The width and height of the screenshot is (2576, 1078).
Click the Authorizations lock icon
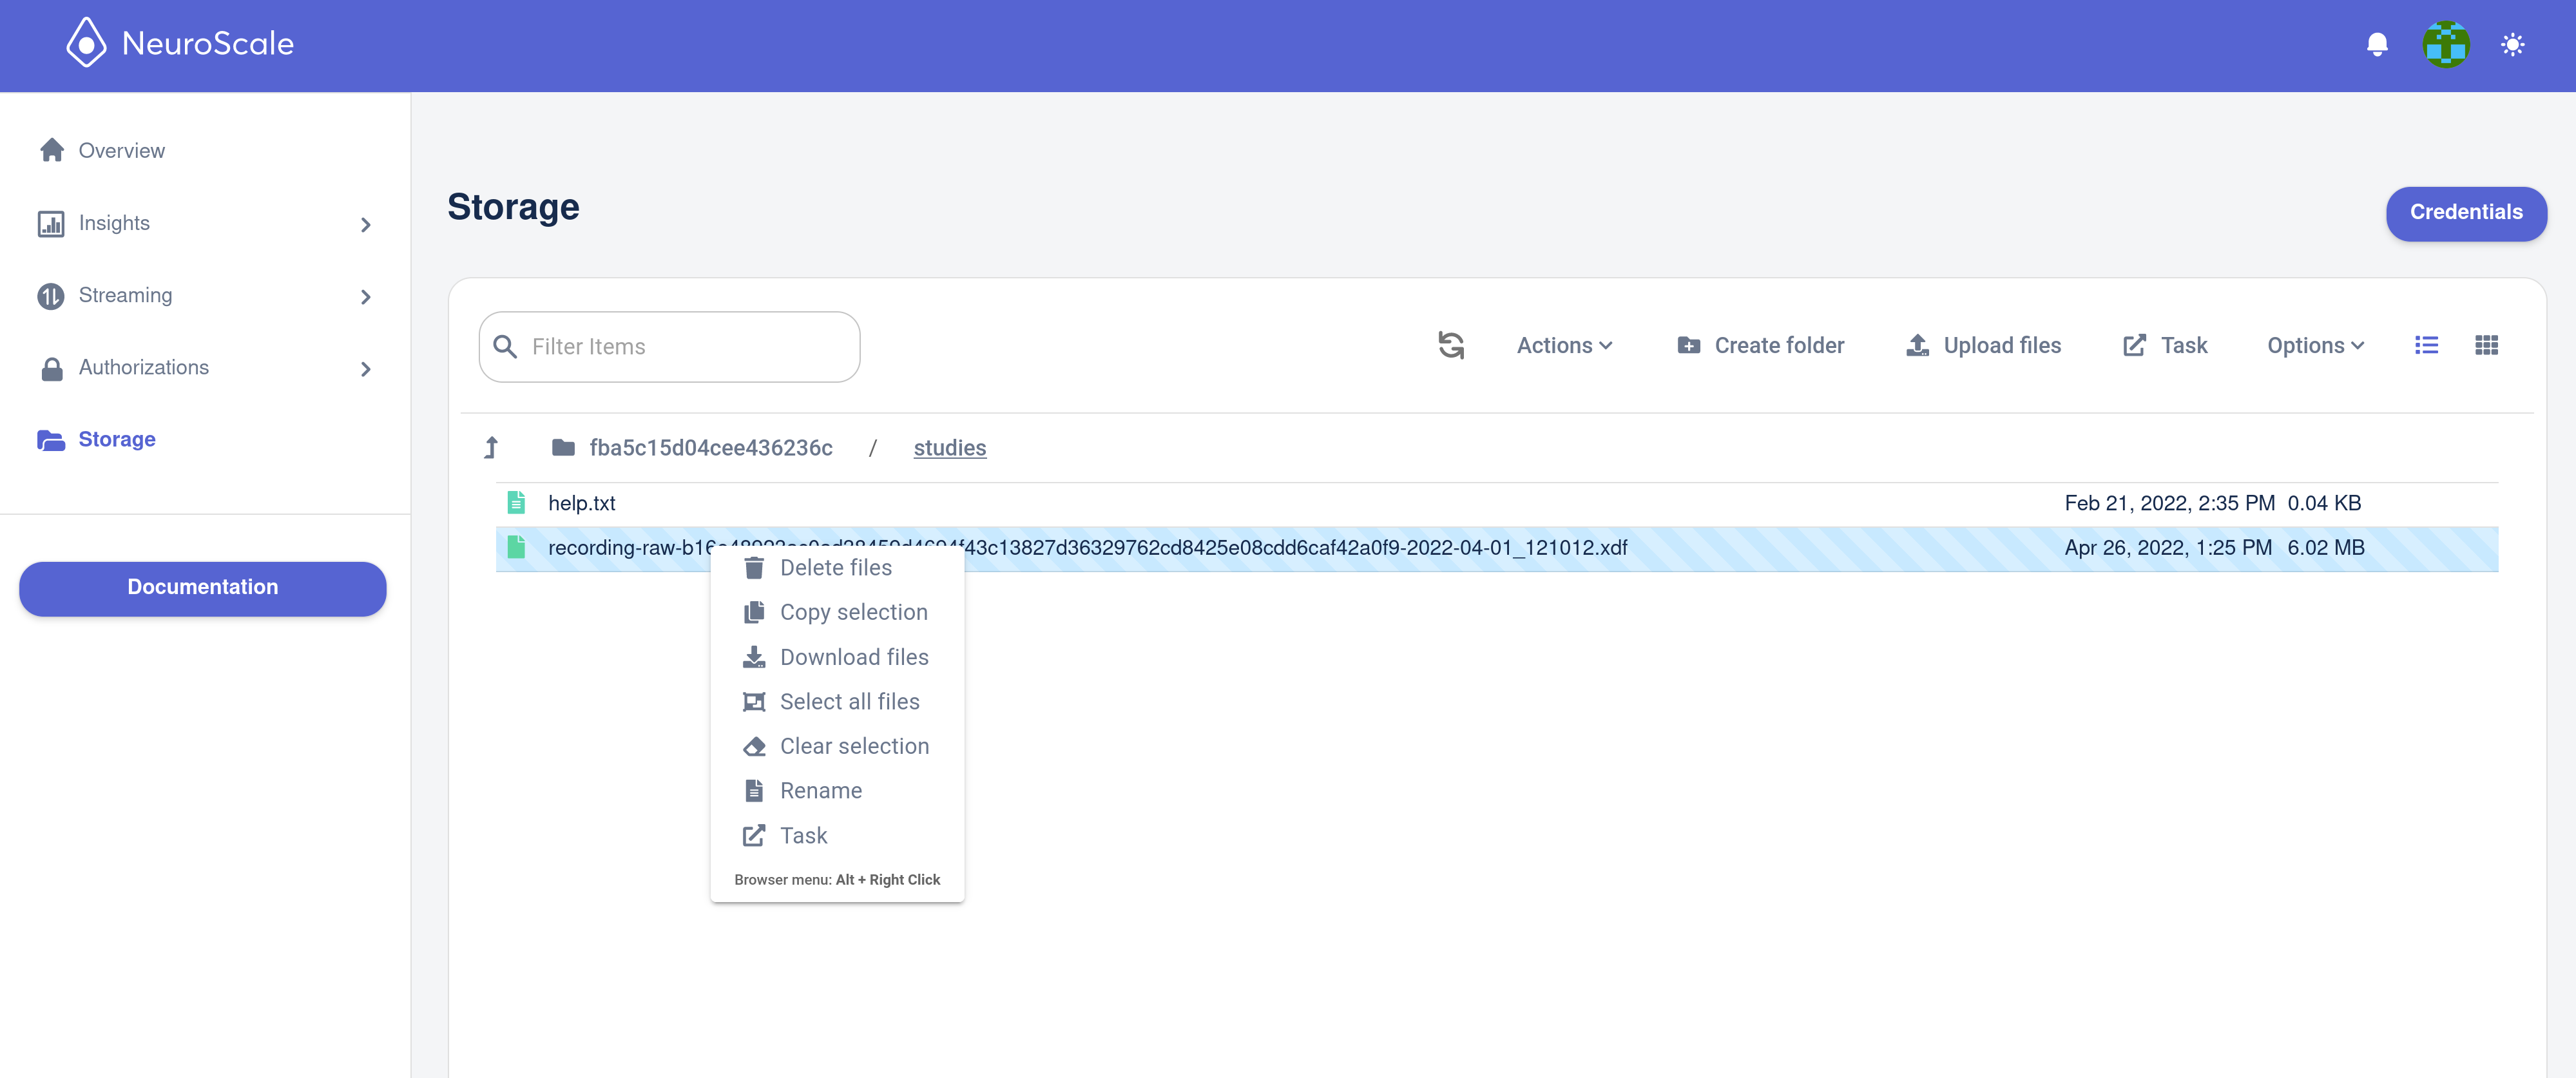52,369
